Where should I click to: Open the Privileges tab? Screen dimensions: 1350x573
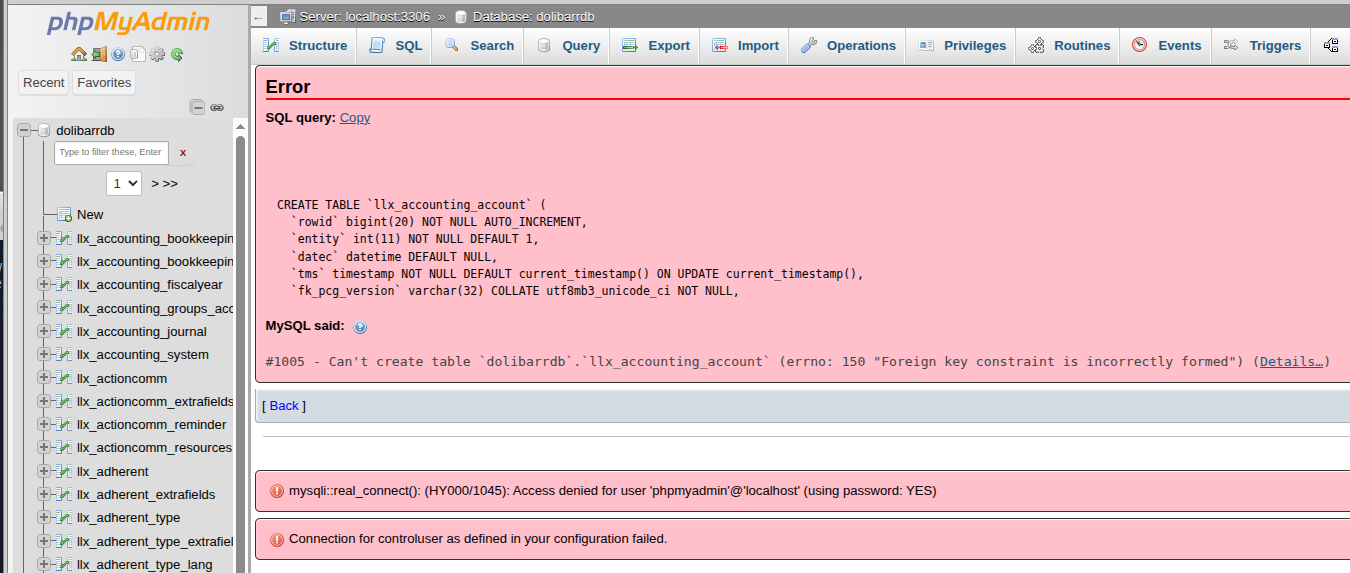pyautogui.click(x=962, y=45)
